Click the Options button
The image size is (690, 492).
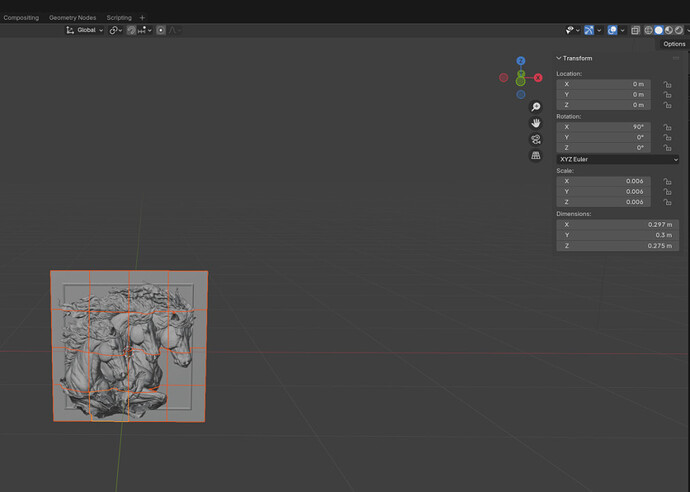(x=674, y=44)
